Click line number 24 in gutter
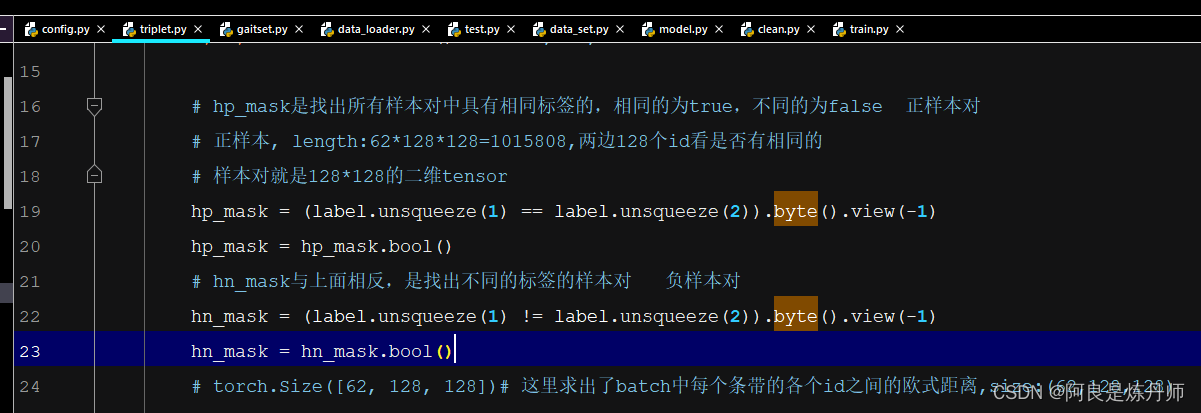 pyautogui.click(x=30, y=386)
